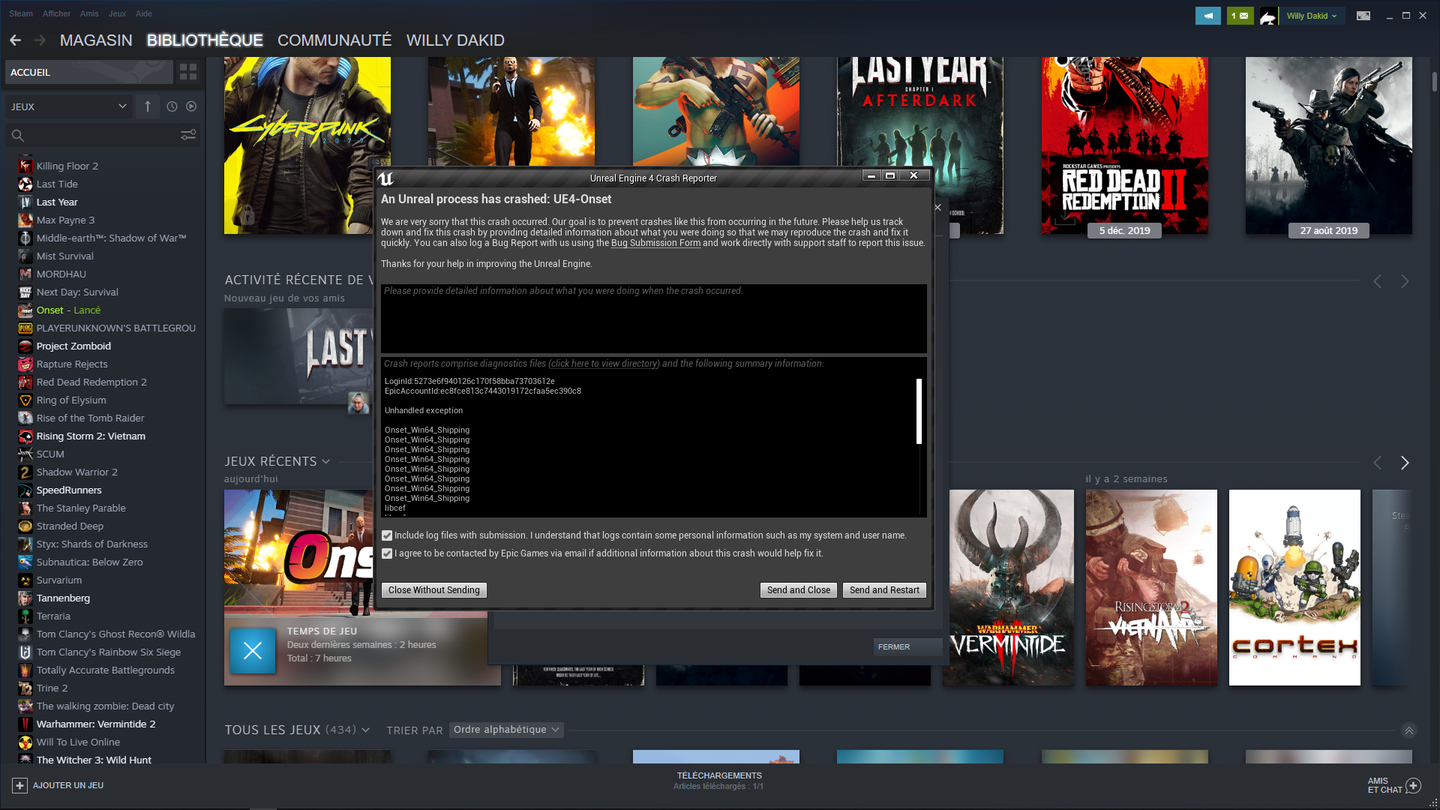Click Send and Close button

(x=799, y=590)
